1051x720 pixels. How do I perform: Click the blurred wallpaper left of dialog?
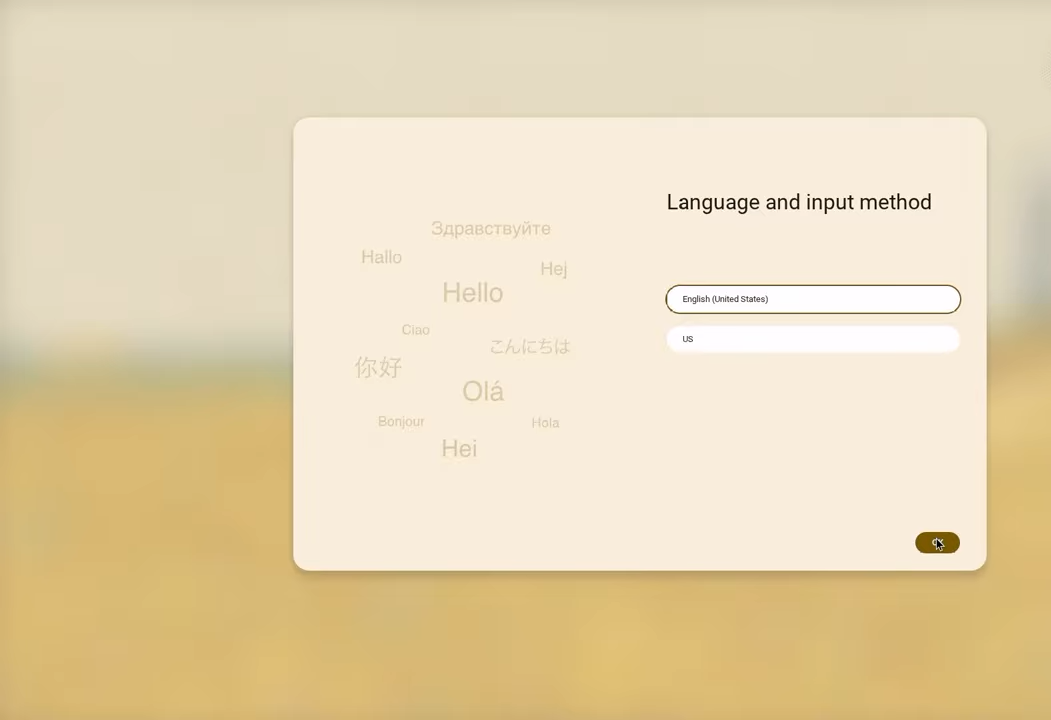tap(140, 360)
